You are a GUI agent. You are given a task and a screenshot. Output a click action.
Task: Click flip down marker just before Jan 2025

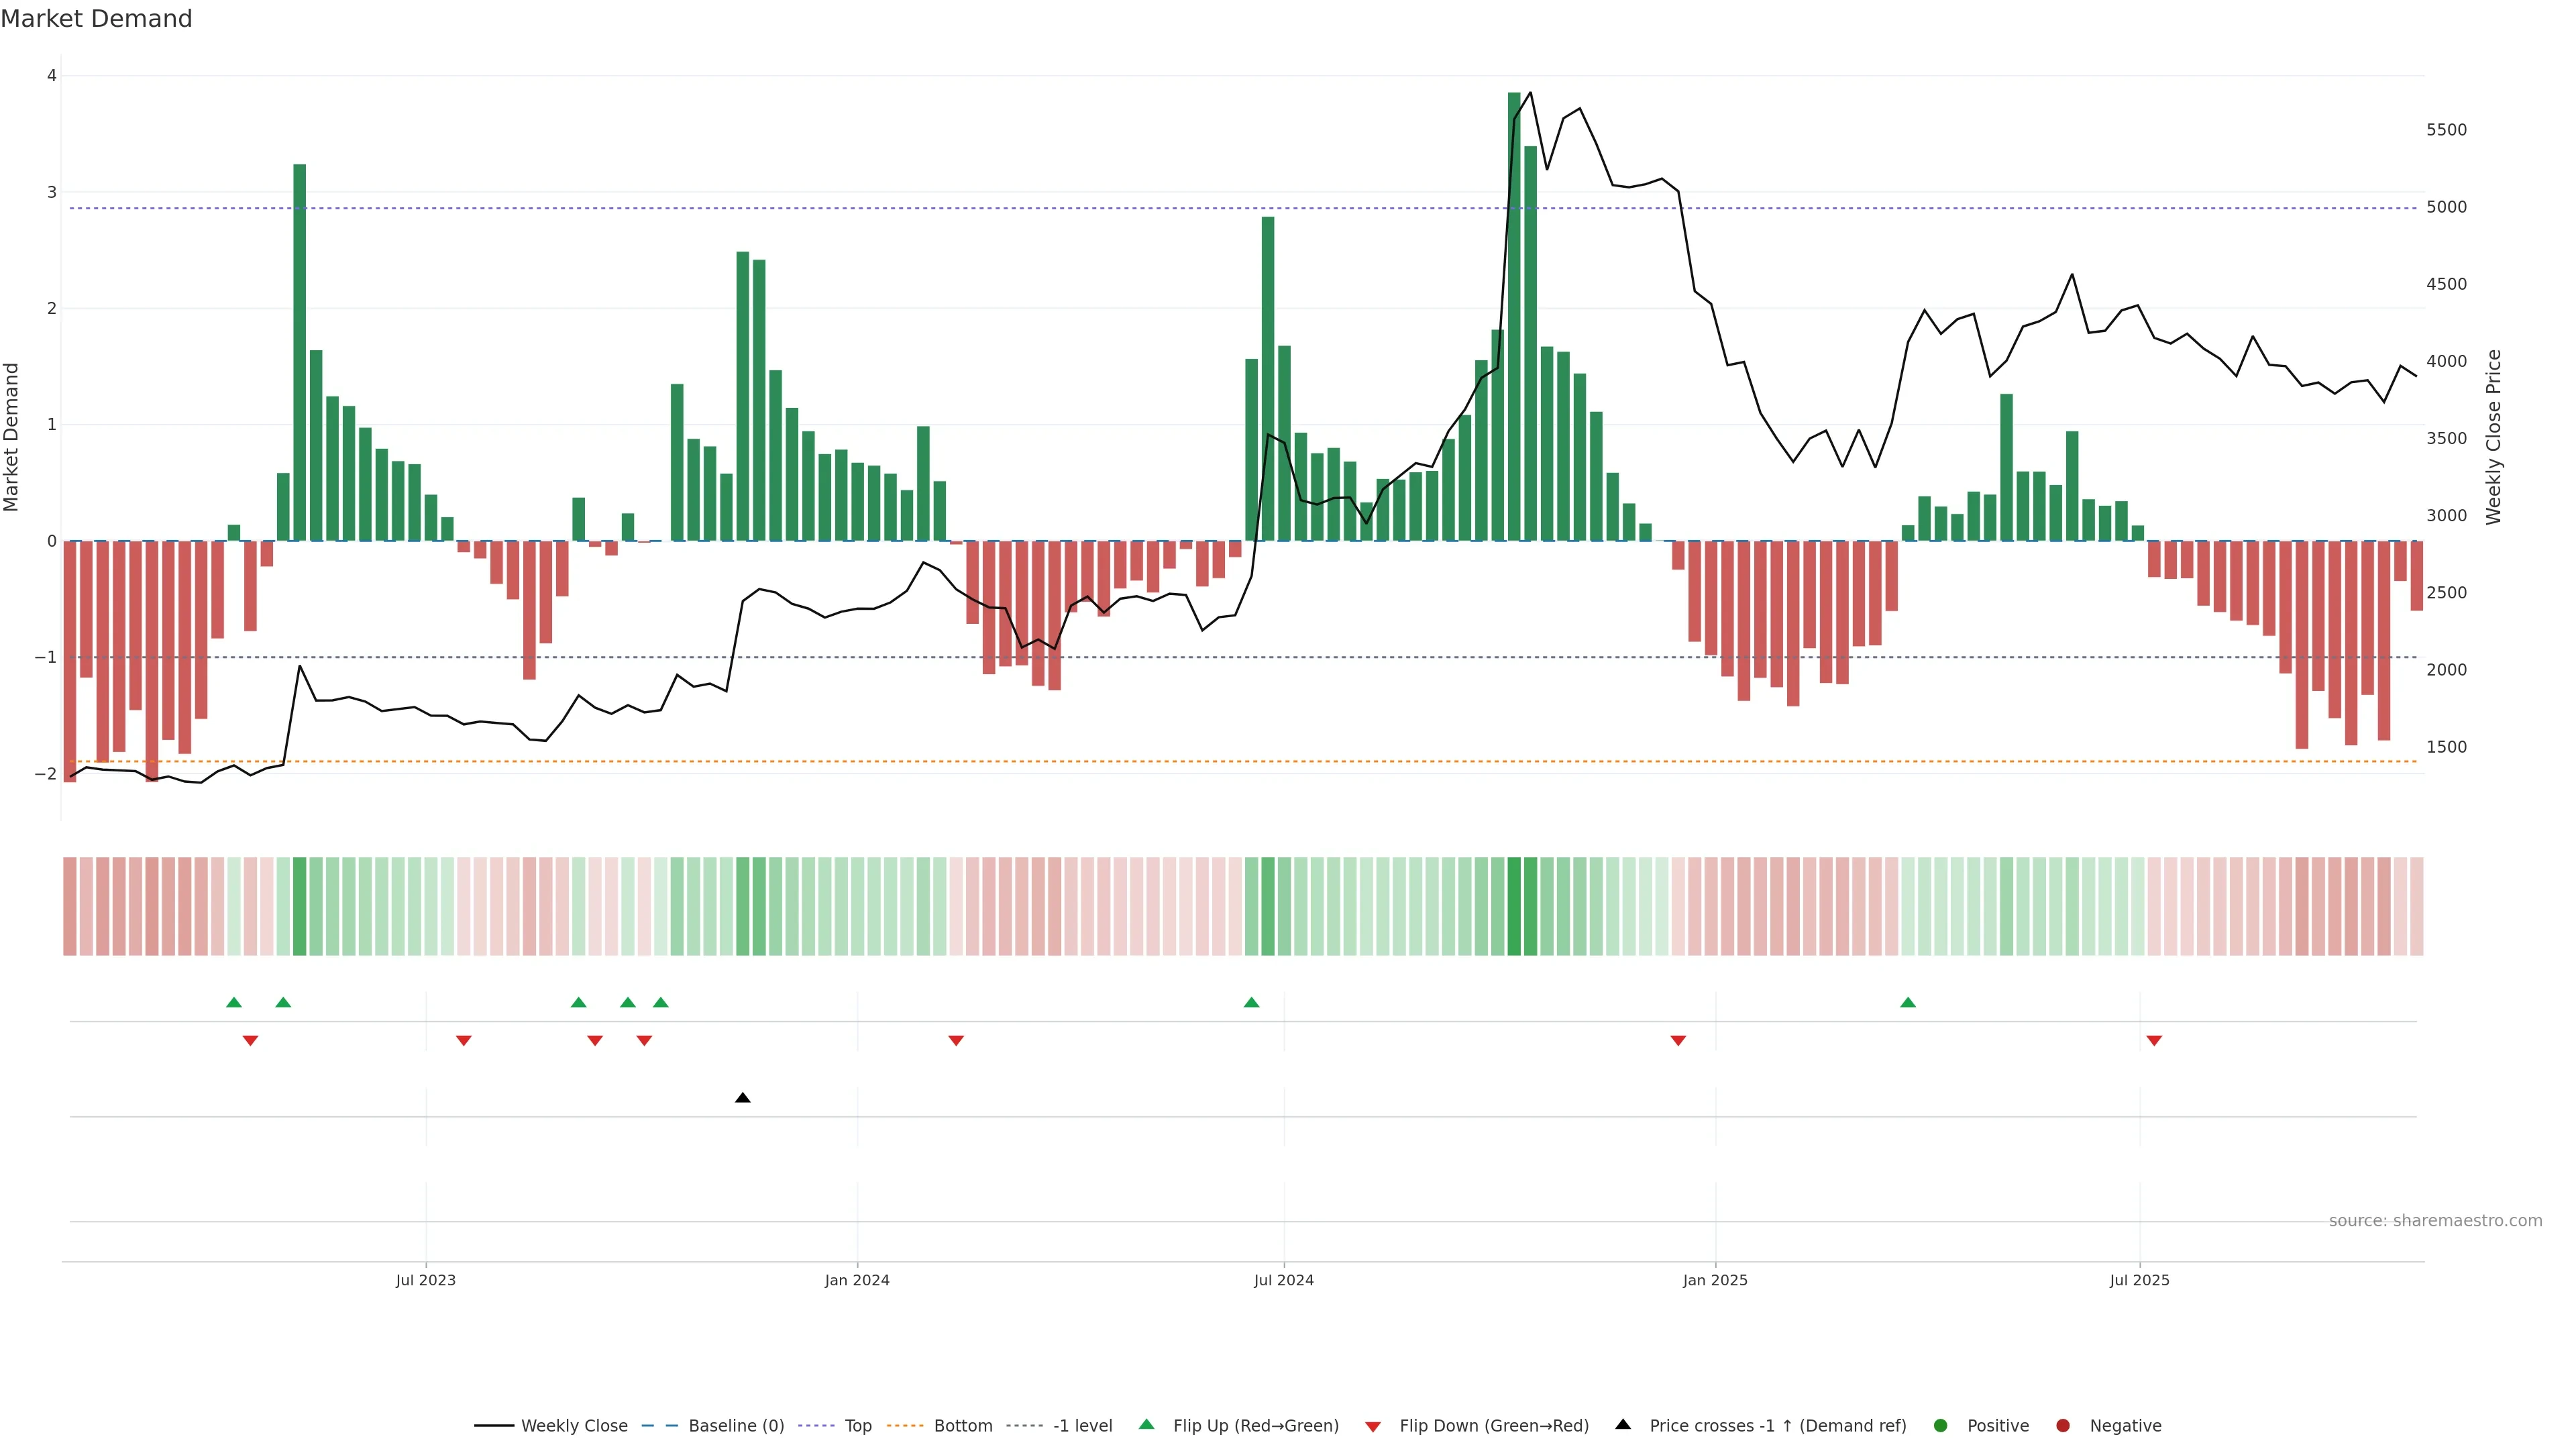[x=1678, y=1041]
